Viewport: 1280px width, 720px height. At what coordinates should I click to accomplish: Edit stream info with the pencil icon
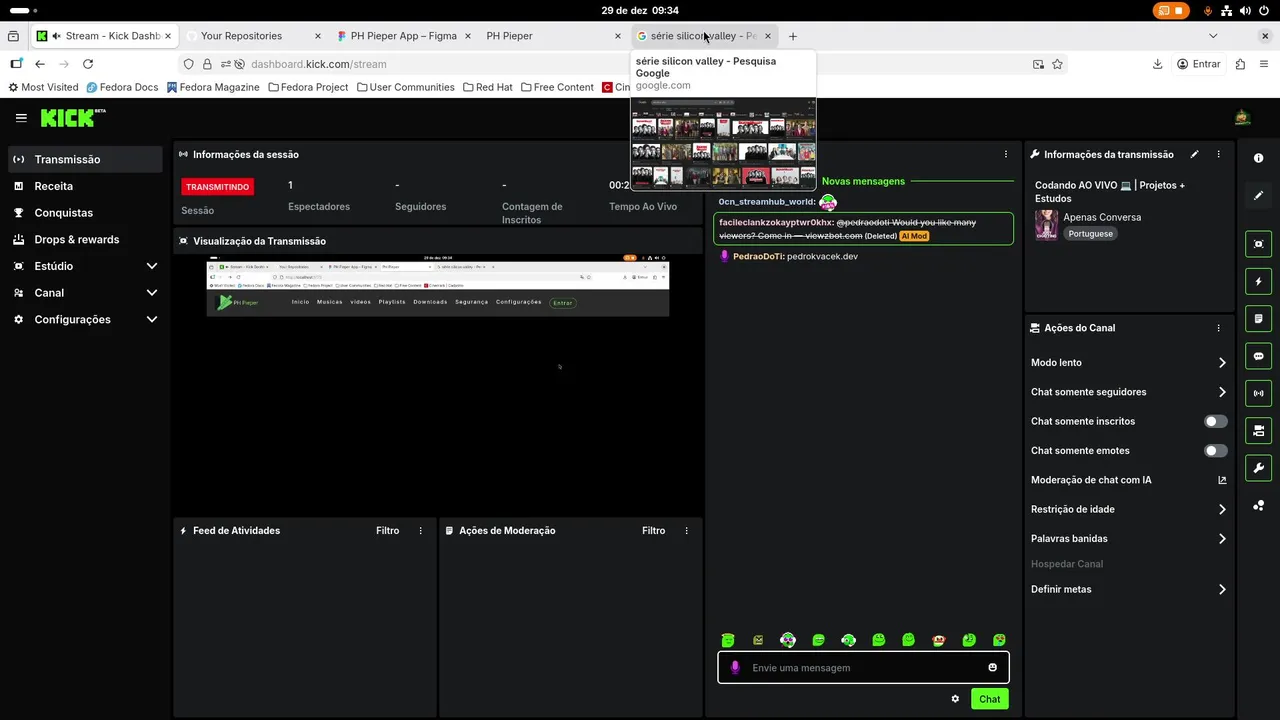(x=1194, y=154)
